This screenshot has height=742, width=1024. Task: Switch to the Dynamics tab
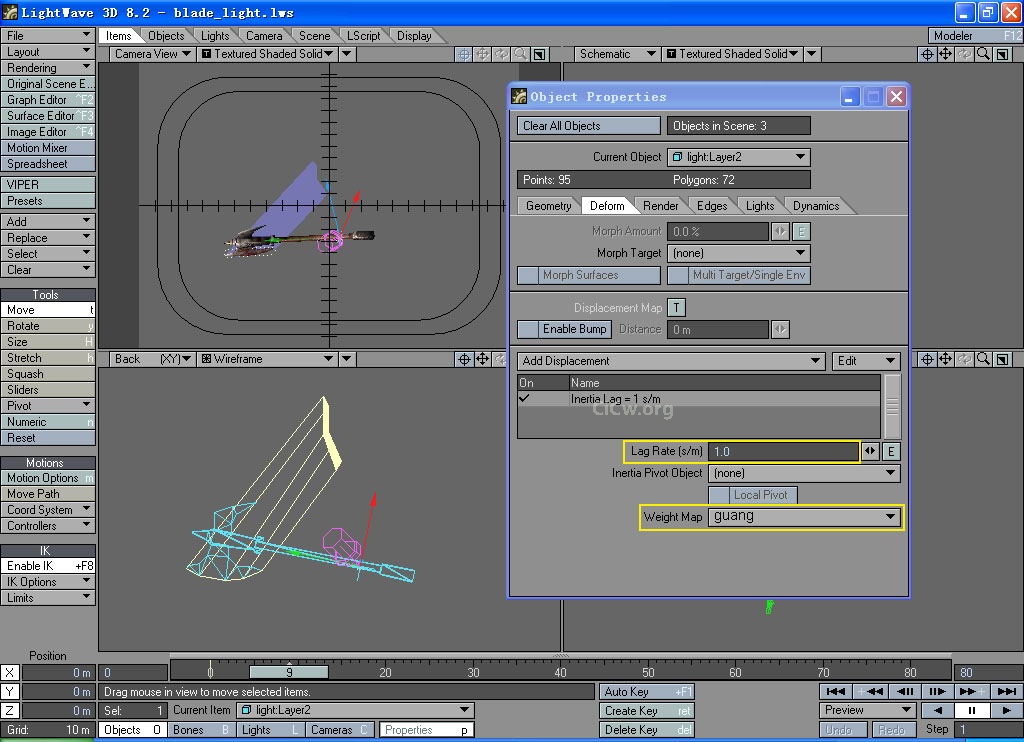click(x=816, y=206)
